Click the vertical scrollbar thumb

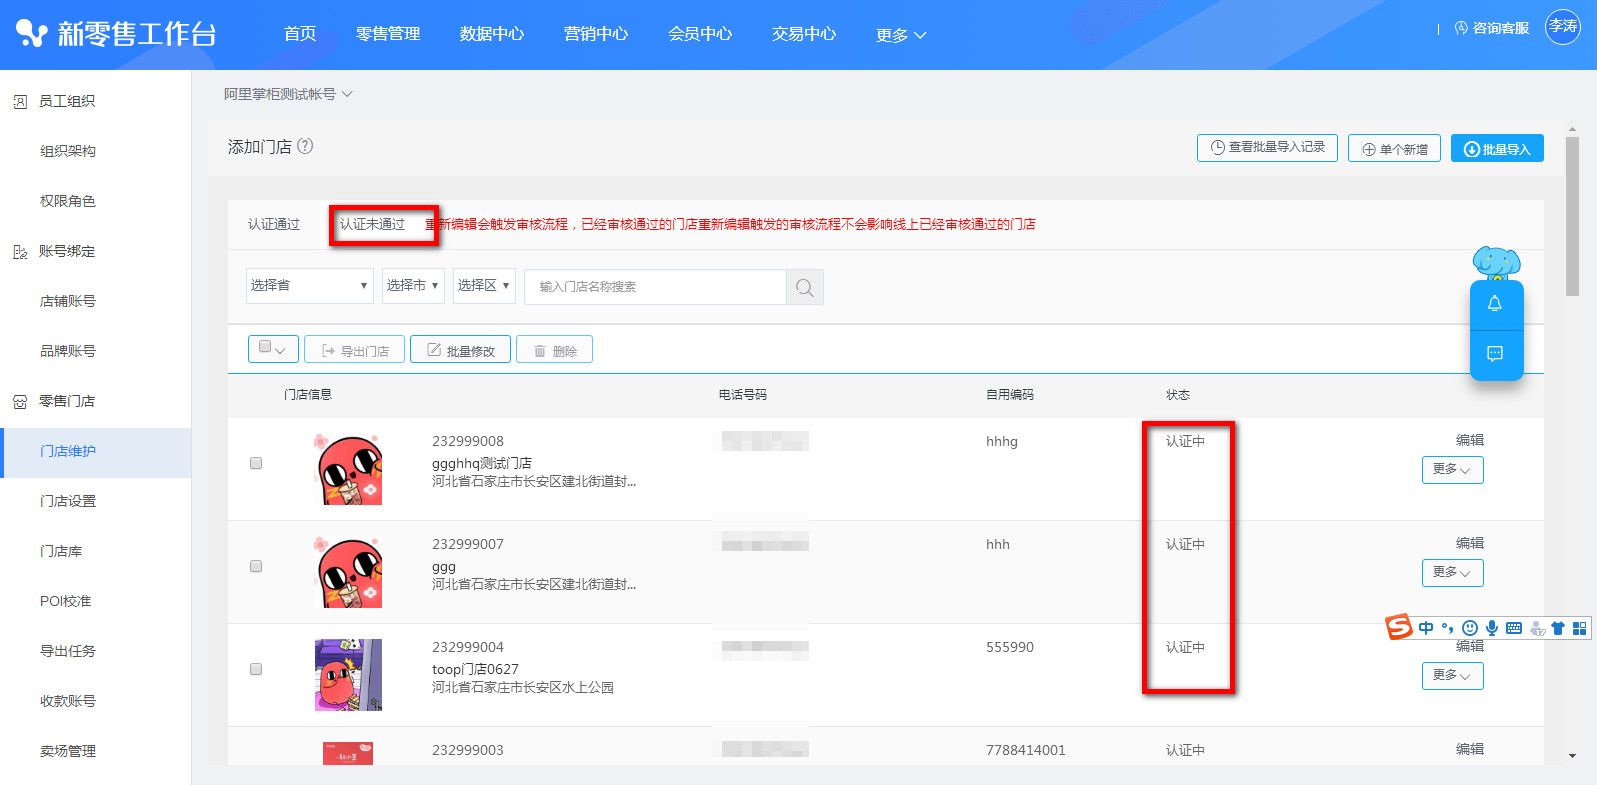pos(1572,215)
